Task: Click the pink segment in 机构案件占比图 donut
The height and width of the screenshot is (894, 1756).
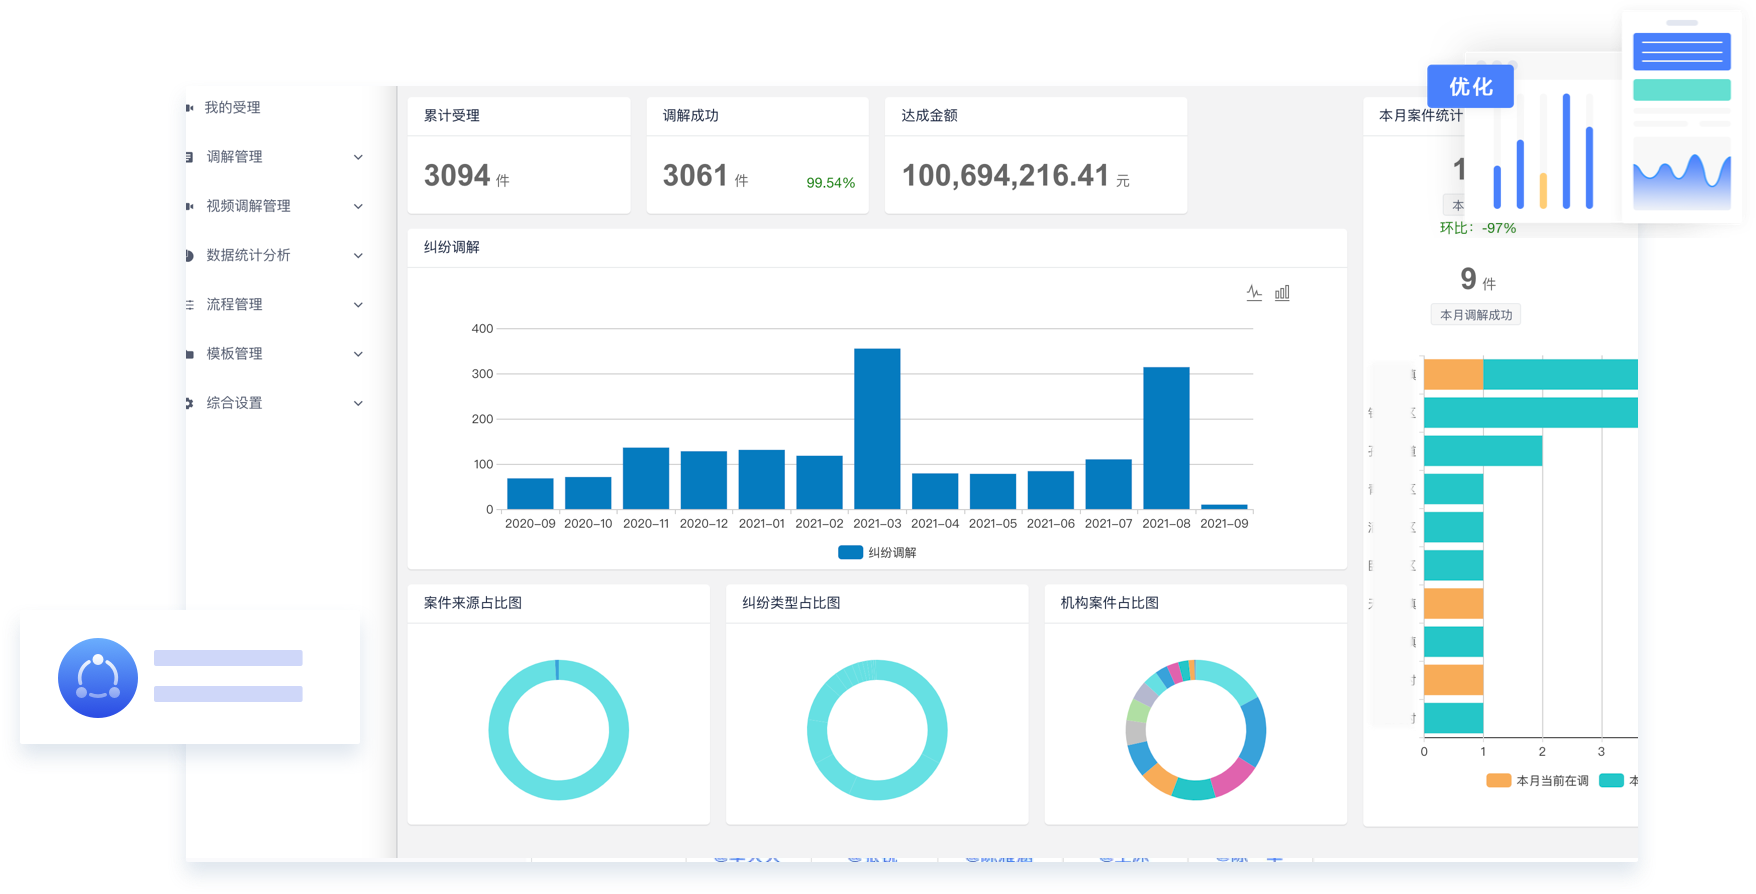Action: tap(1235, 776)
